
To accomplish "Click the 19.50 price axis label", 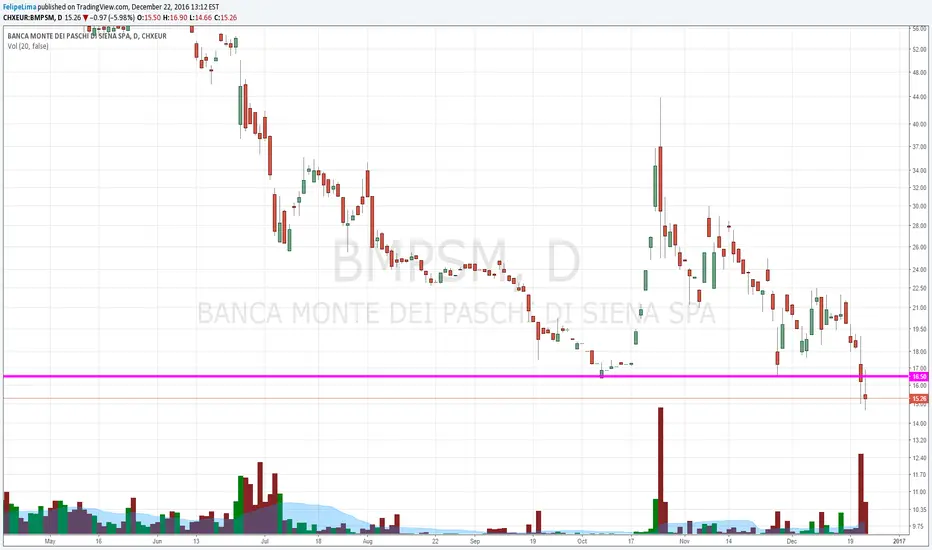I will [x=919, y=329].
